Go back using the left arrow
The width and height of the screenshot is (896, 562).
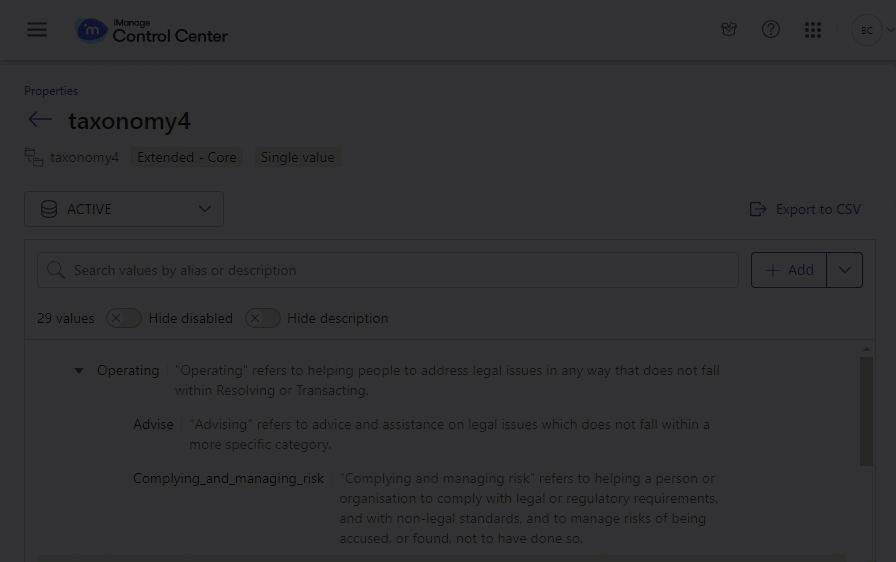(40, 120)
